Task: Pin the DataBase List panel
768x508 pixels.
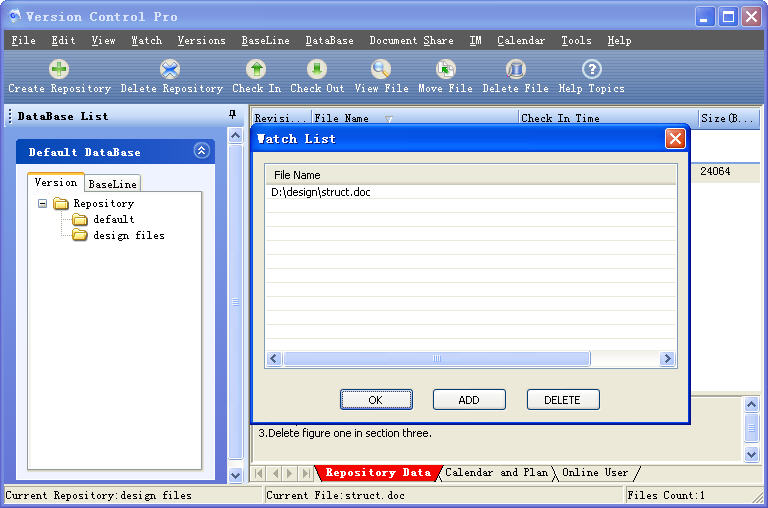Action: [x=233, y=115]
